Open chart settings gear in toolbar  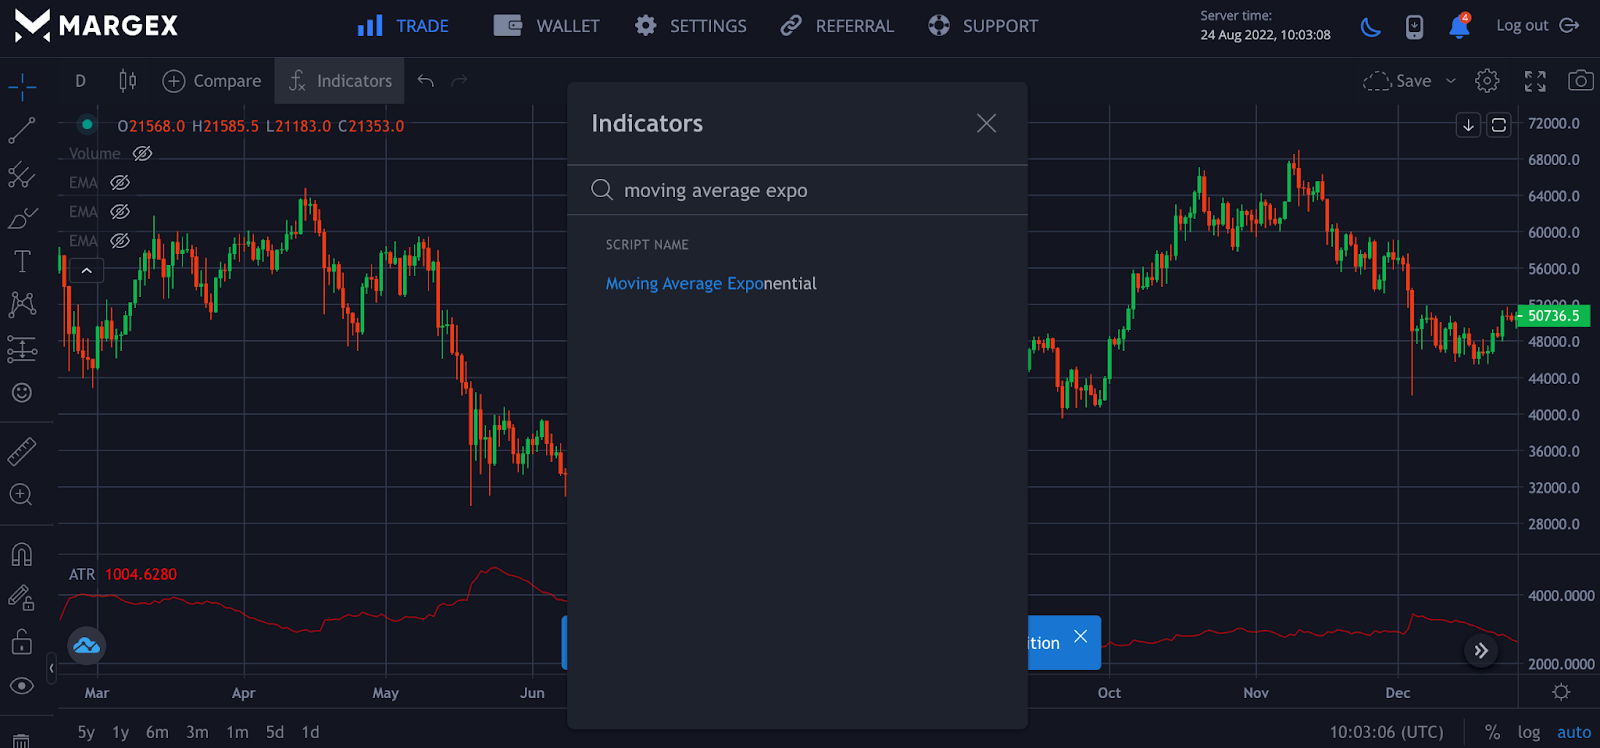click(1487, 81)
